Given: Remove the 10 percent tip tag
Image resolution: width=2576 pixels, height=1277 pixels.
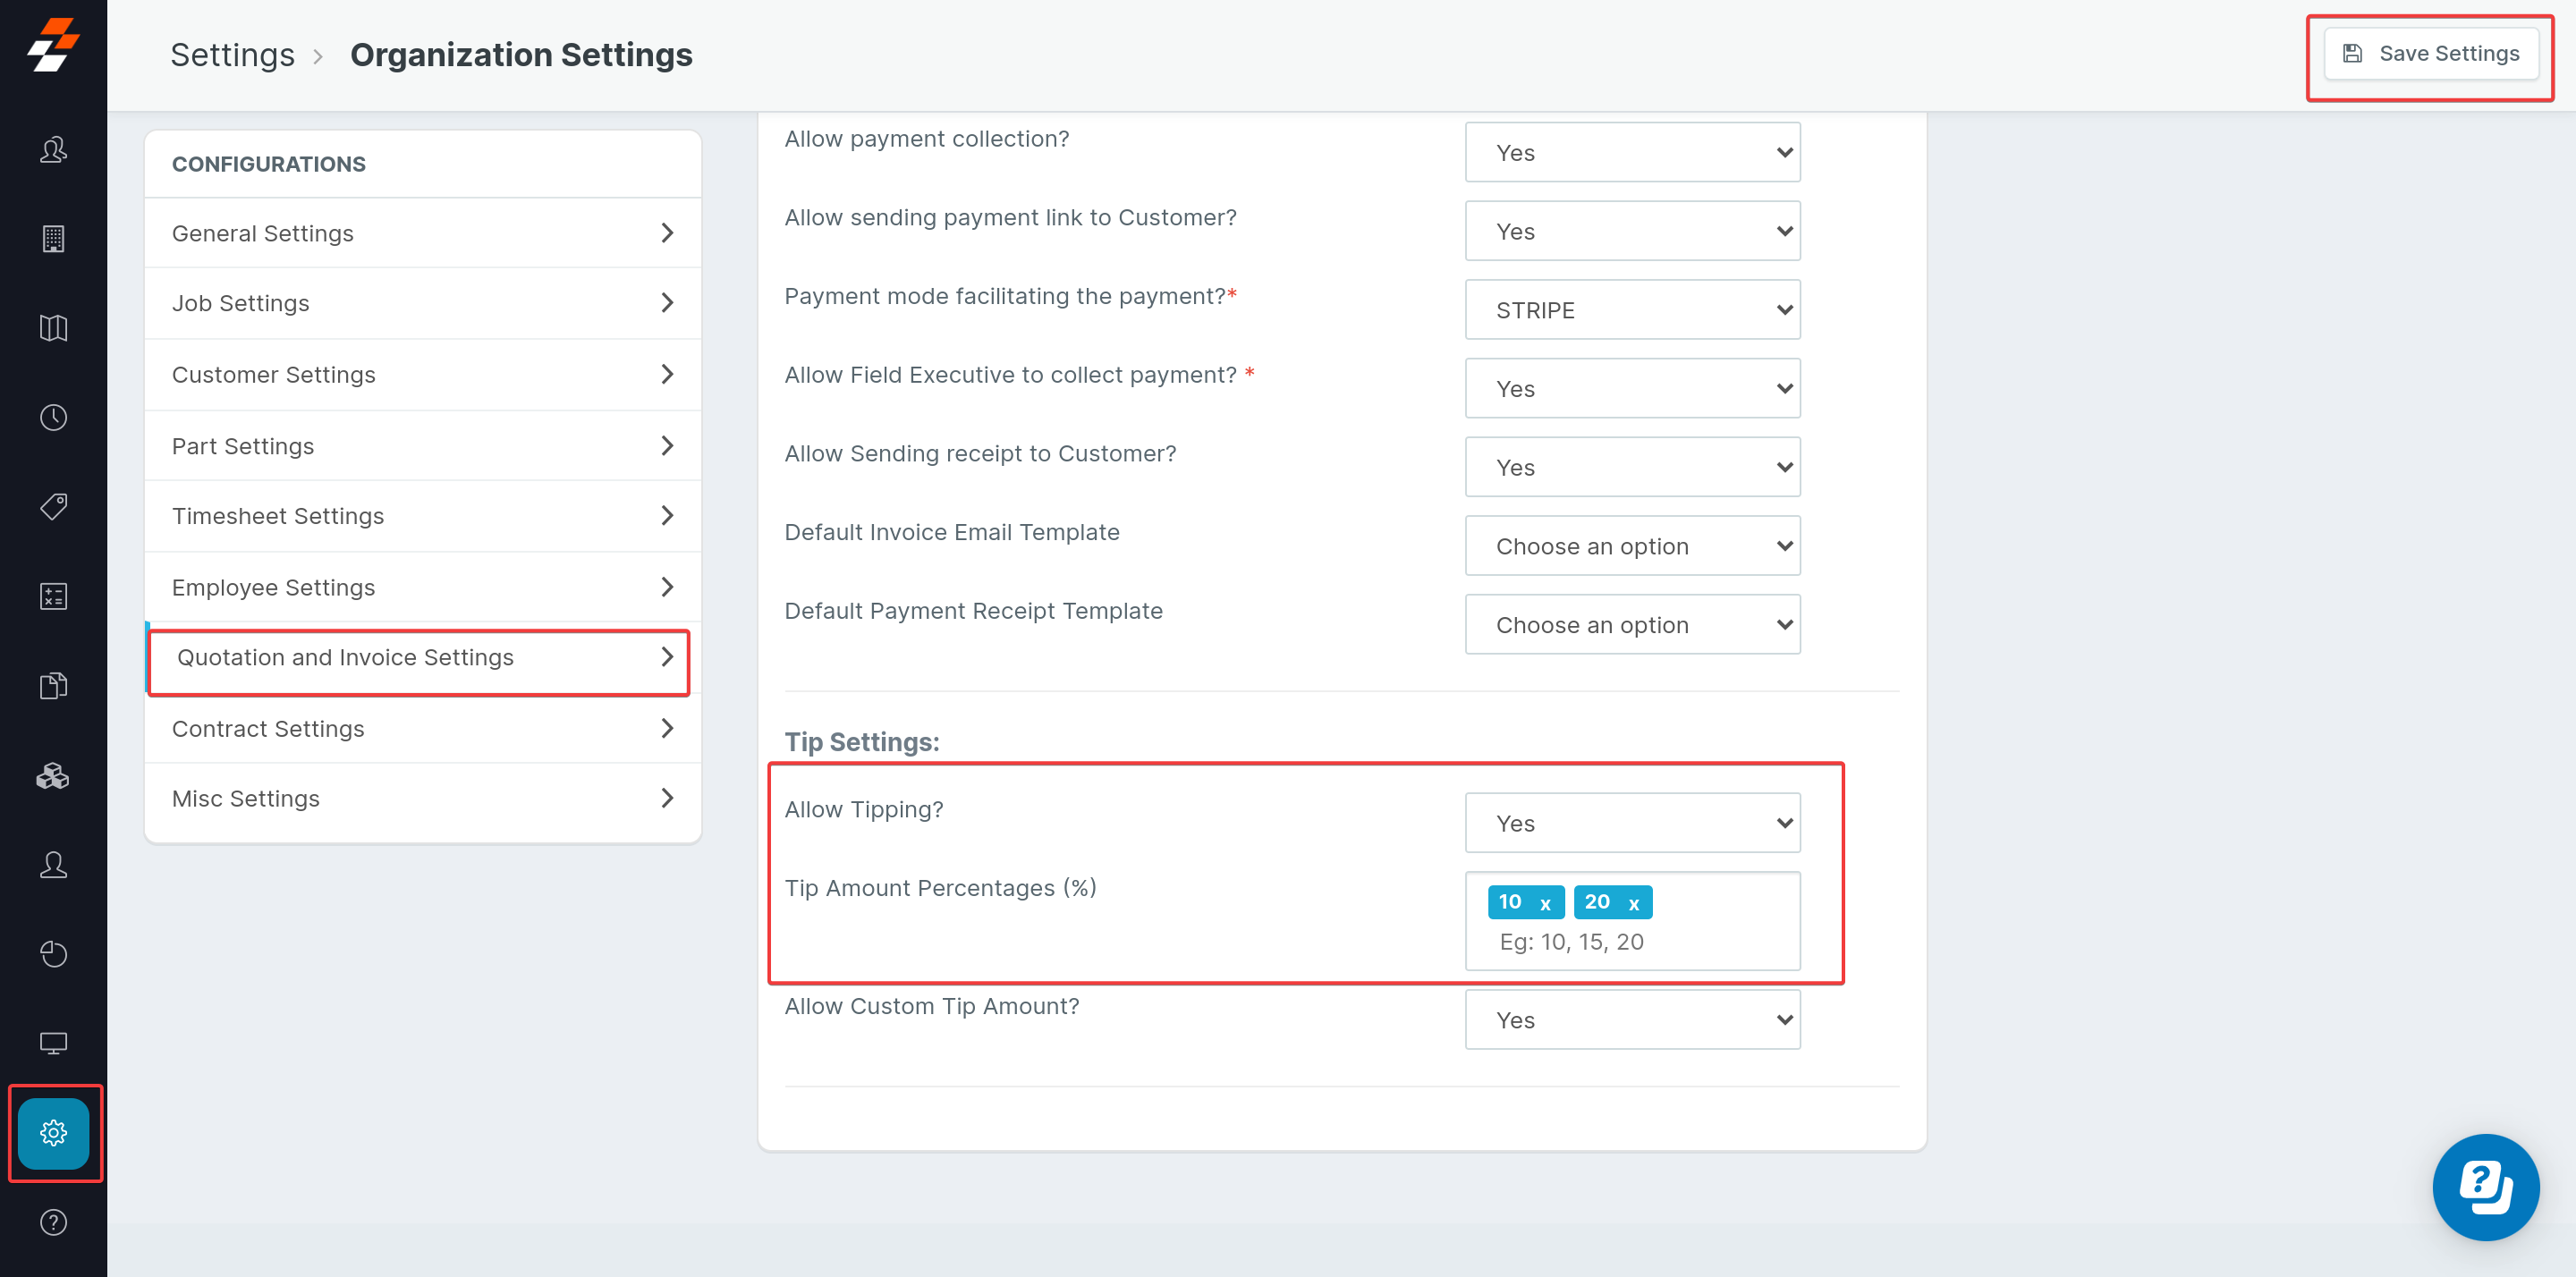Looking at the screenshot, I should [x=1545, y=903].
